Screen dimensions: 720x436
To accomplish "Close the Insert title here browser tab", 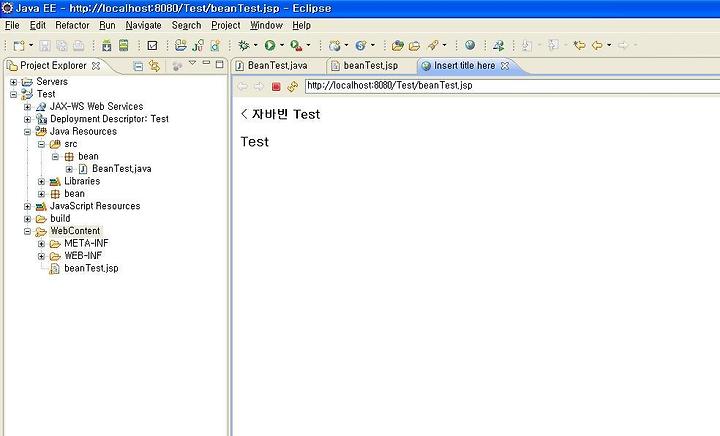I will point(505,66).
